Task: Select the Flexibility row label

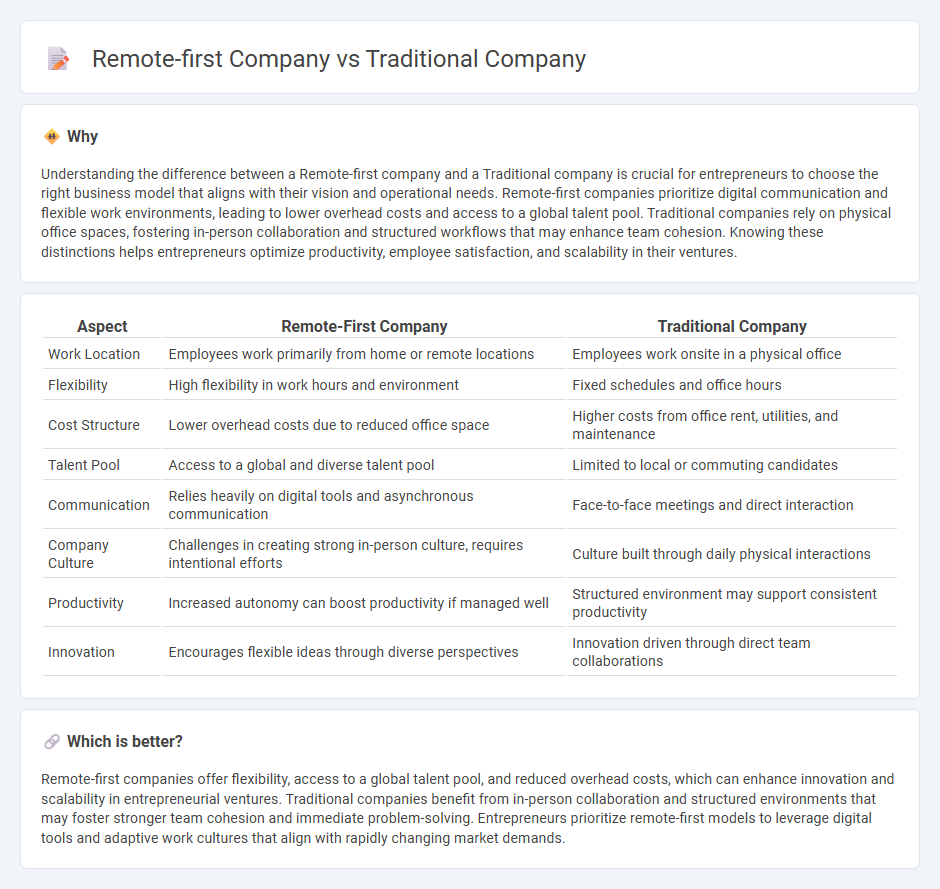Action: (x=78, y=385)
